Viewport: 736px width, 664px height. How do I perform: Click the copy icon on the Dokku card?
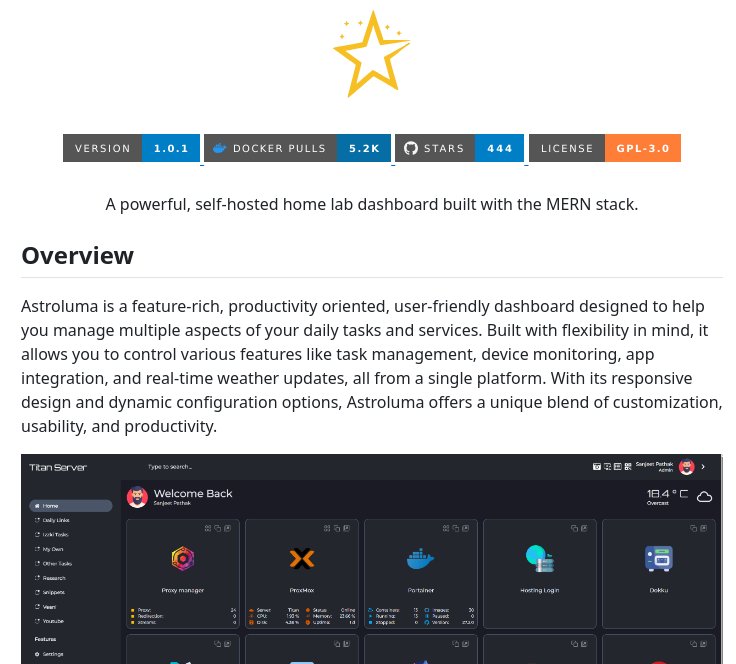pyautogui.click(x=694, y=528)
